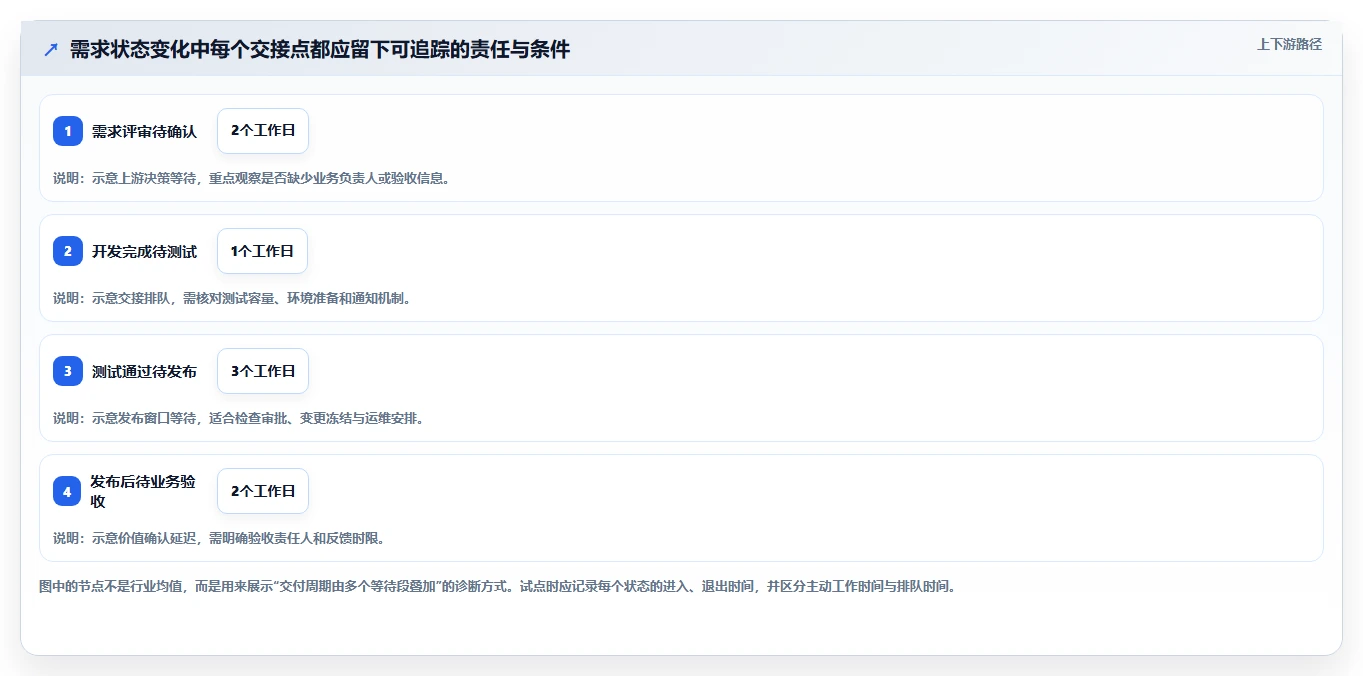Click the "3个工作日" chip for 测试通过待发布

point(263,371)
